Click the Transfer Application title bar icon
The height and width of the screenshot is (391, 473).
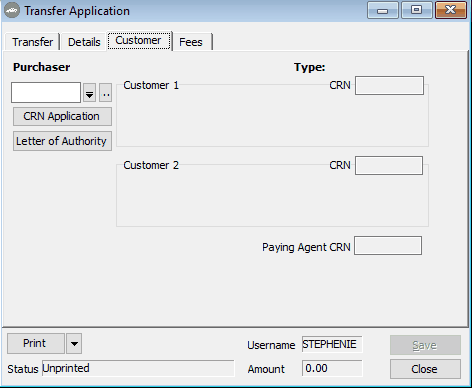[12, 11]
